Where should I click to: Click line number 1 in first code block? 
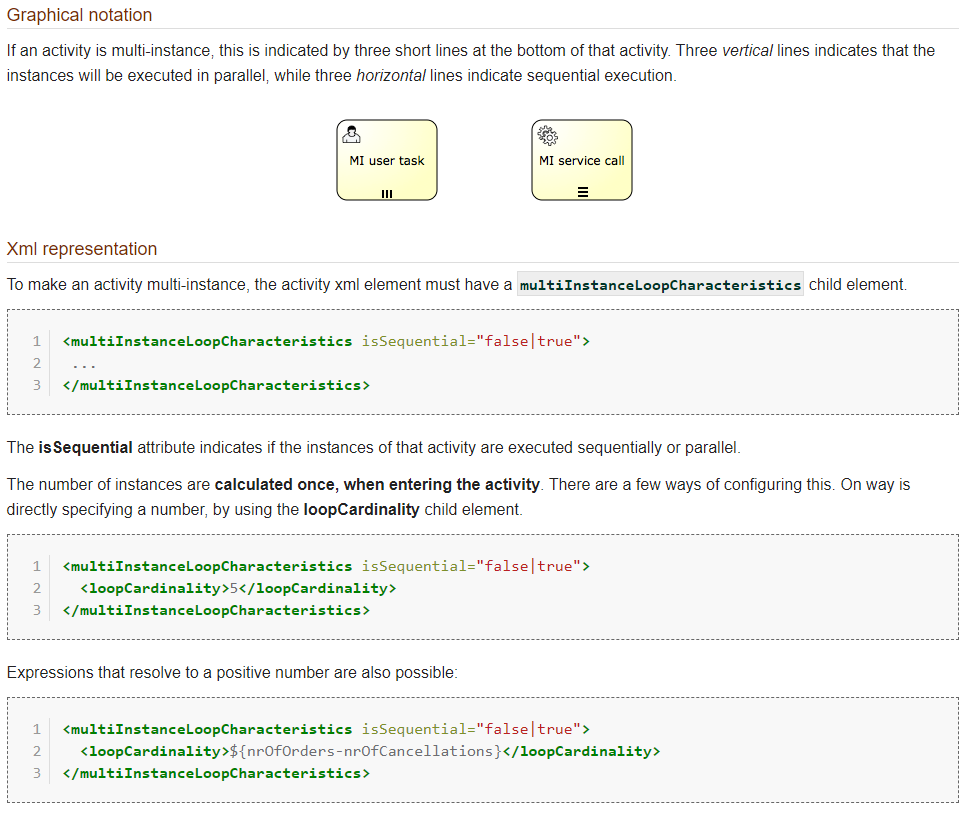(37, 341)
